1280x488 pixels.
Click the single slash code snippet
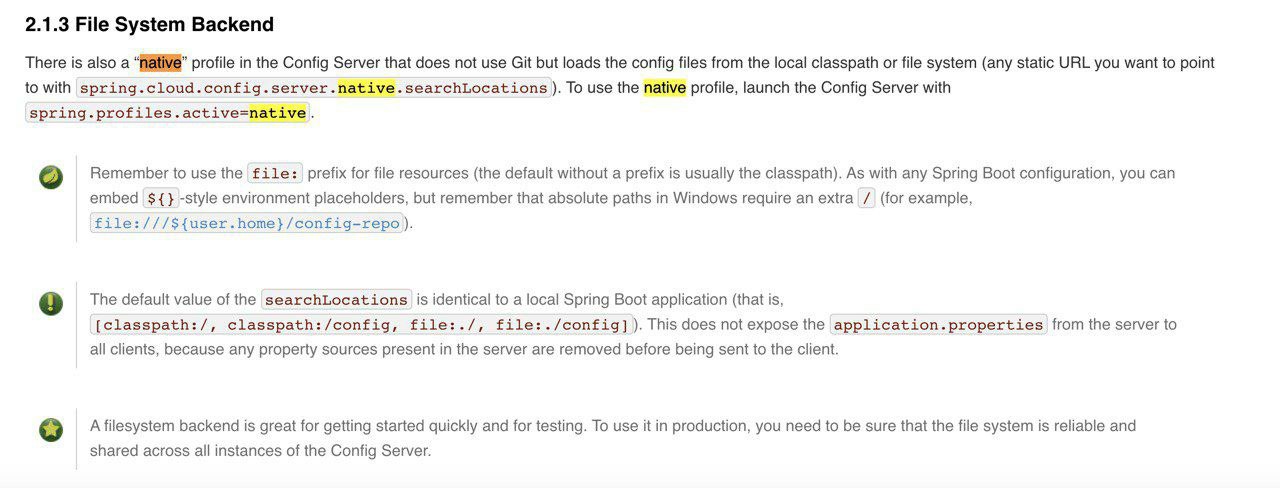tap(866, 198)
